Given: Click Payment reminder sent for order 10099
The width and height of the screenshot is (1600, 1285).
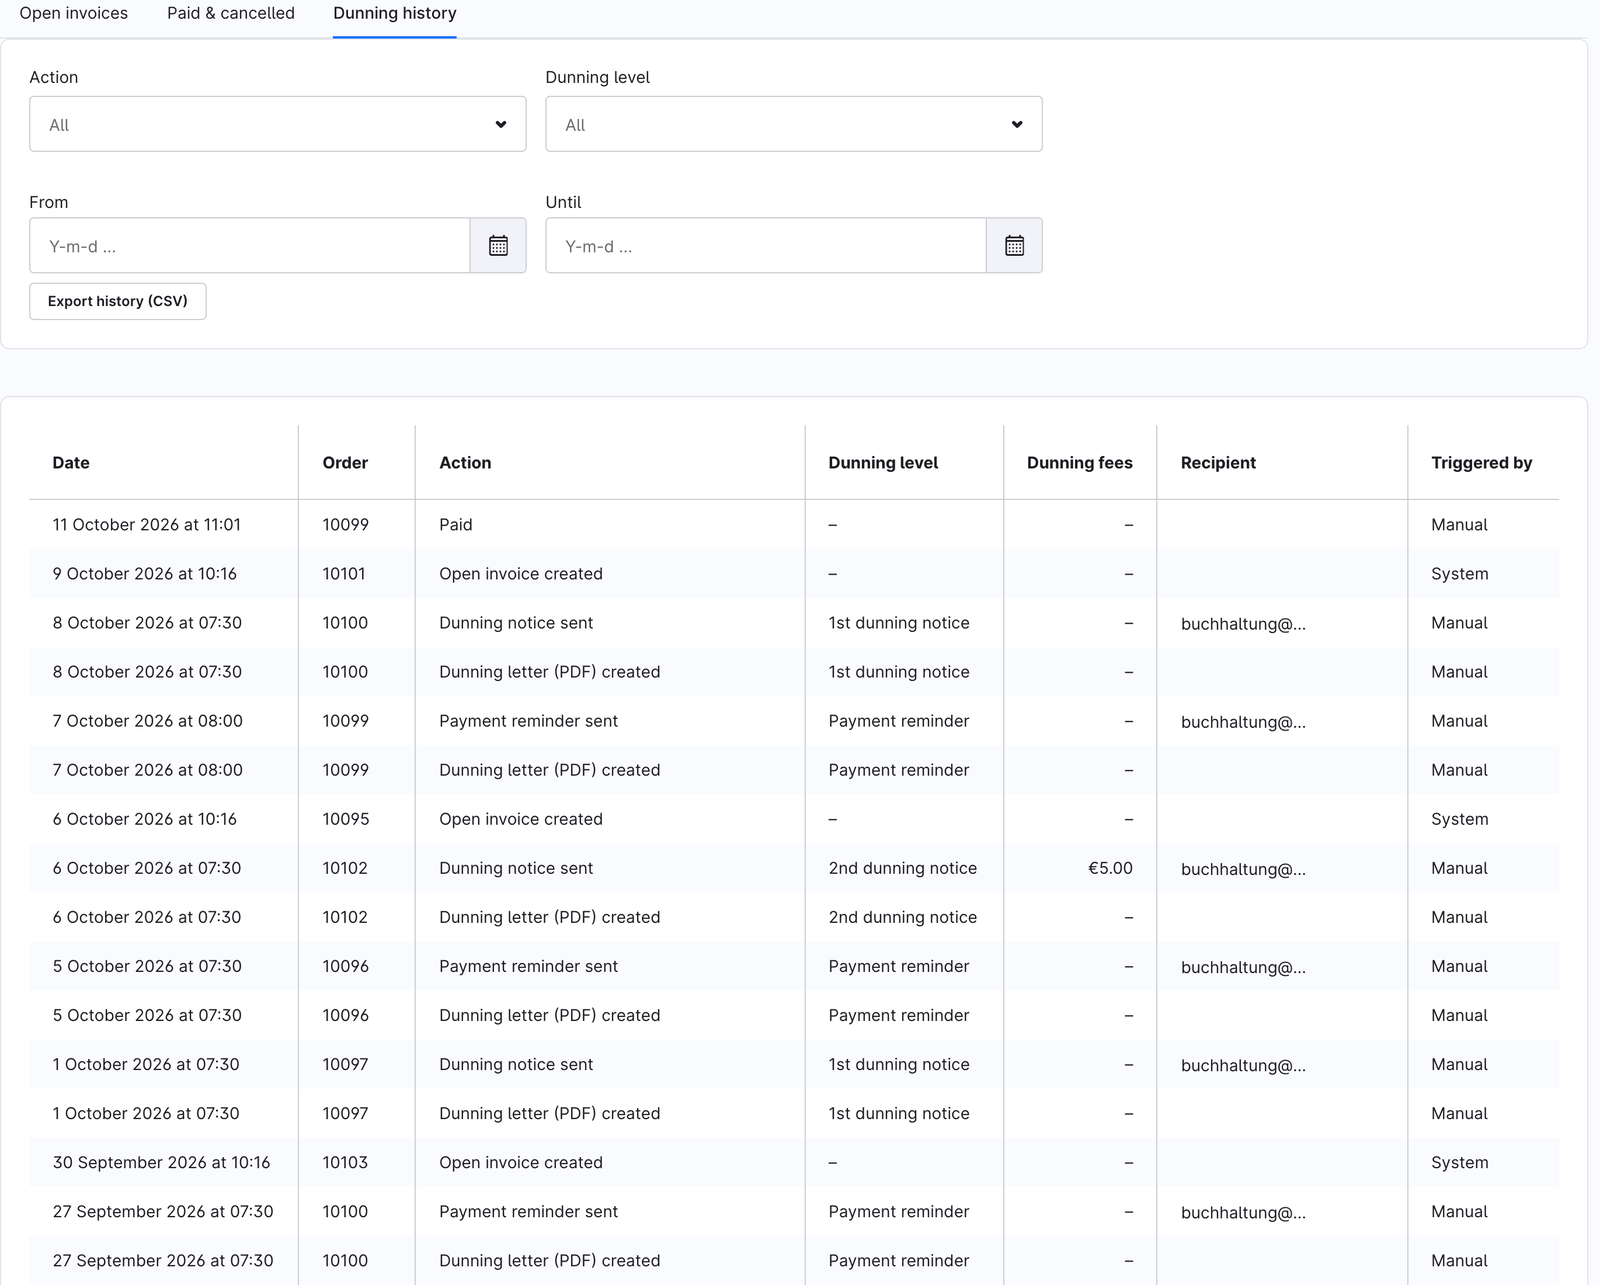Looking at the screenshot, I should pos(528,721).
